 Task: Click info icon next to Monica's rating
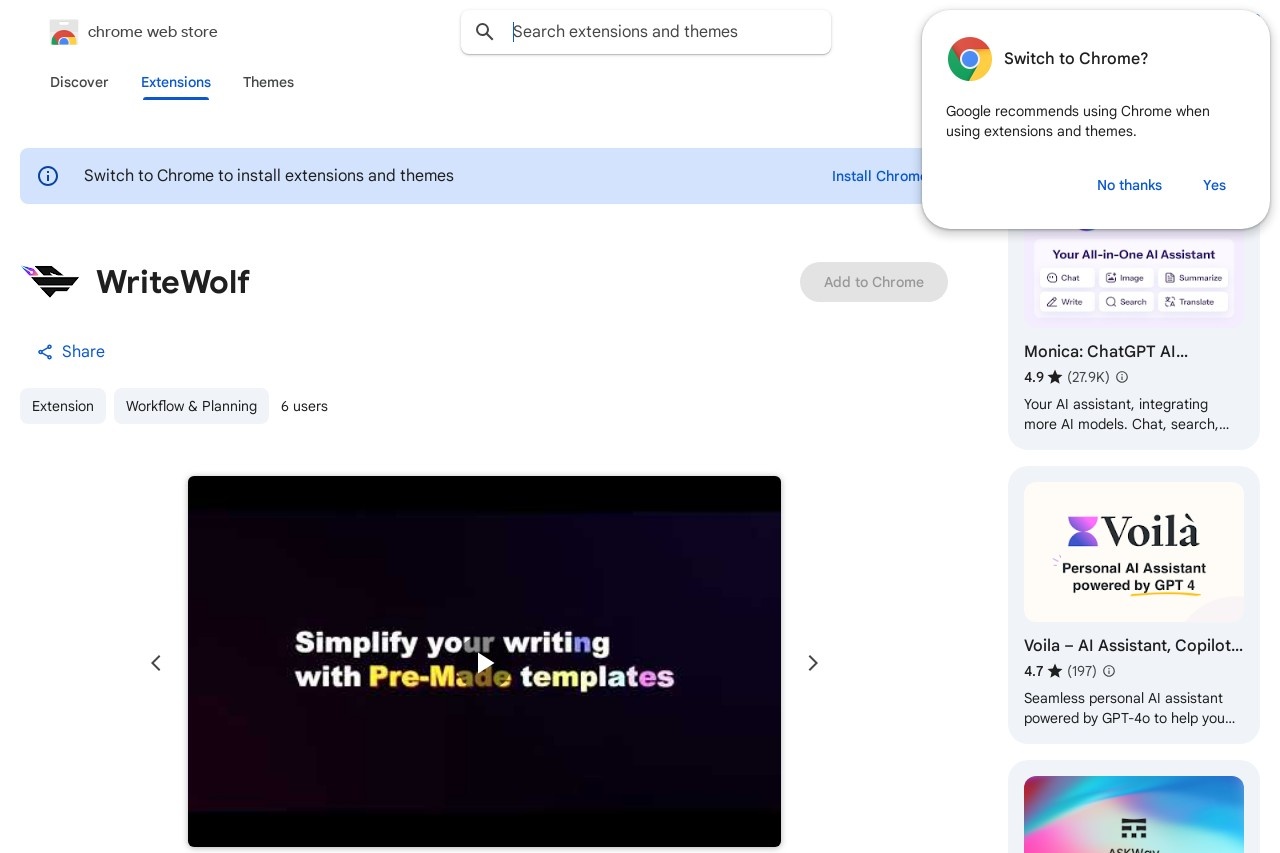click(1122, 377)
